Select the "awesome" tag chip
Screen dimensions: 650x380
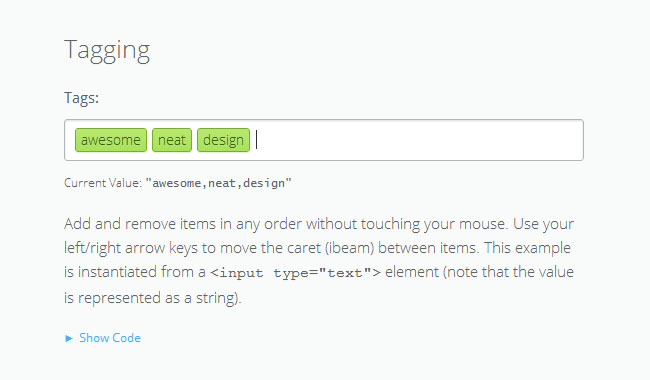tap(111, 140)
